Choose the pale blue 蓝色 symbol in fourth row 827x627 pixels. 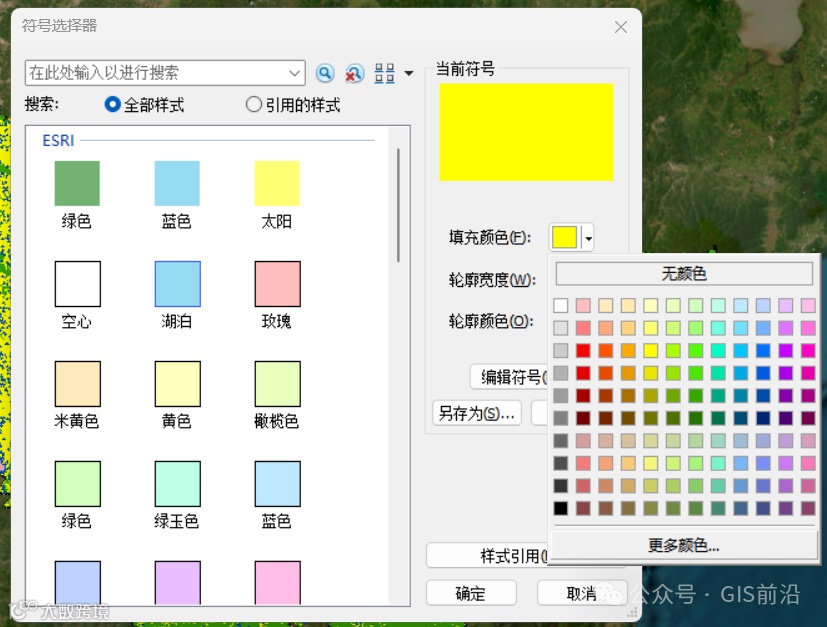[x=277, y=484]
